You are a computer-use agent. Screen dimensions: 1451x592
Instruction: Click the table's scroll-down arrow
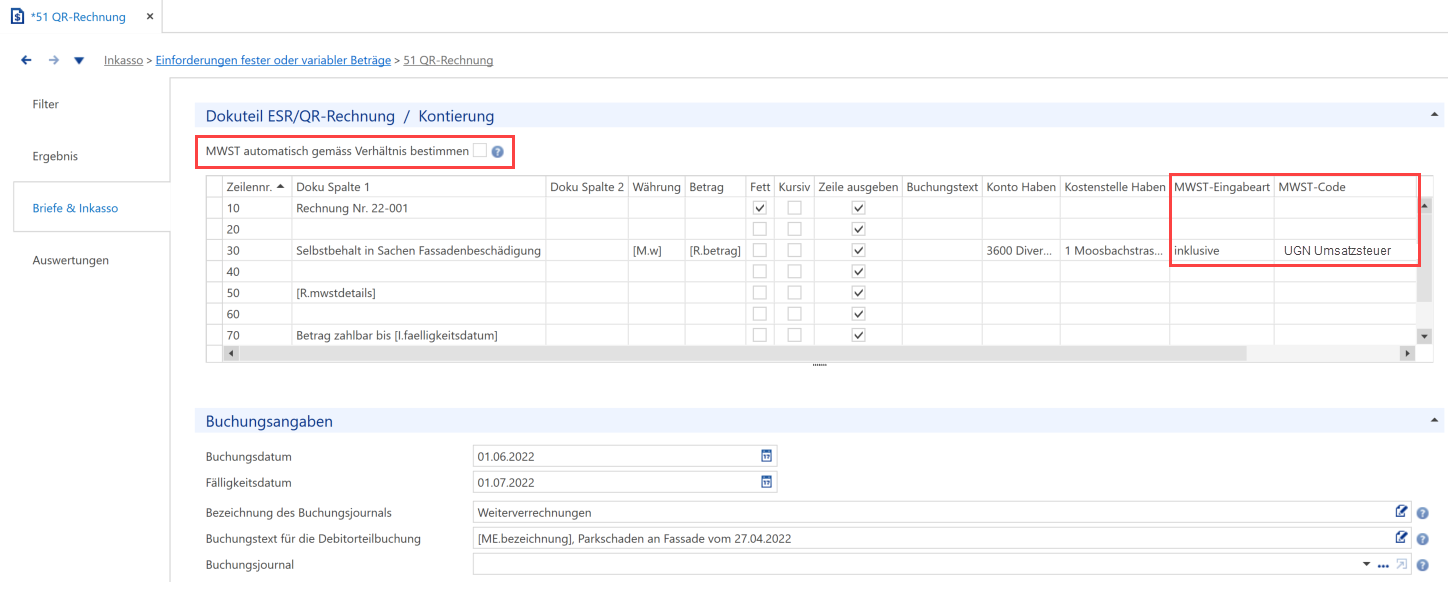coord(1424,337)
